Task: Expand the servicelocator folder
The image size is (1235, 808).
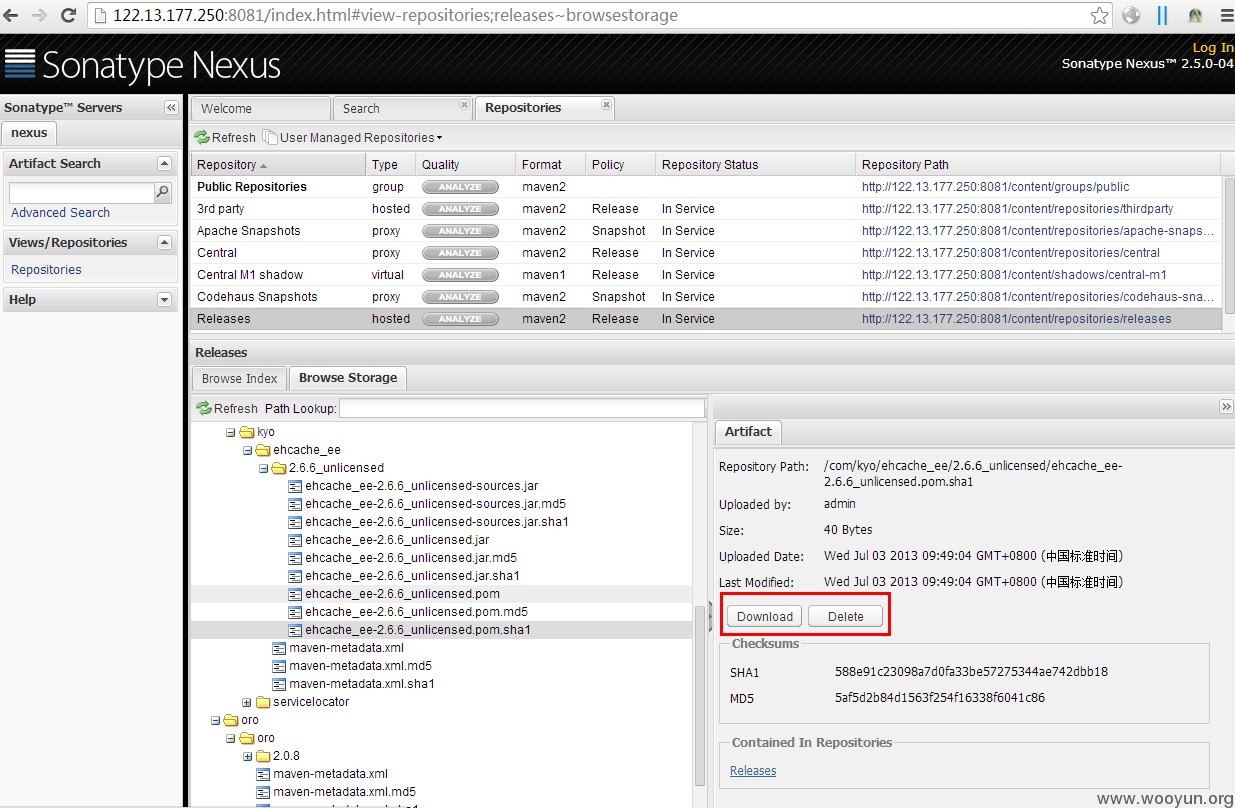Action: 247,702
